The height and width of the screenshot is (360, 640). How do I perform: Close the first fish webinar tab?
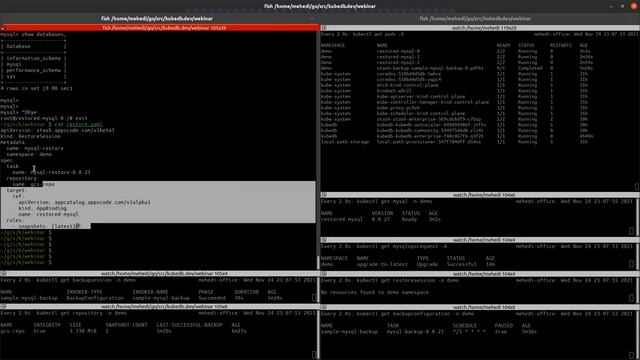point(312,18)
